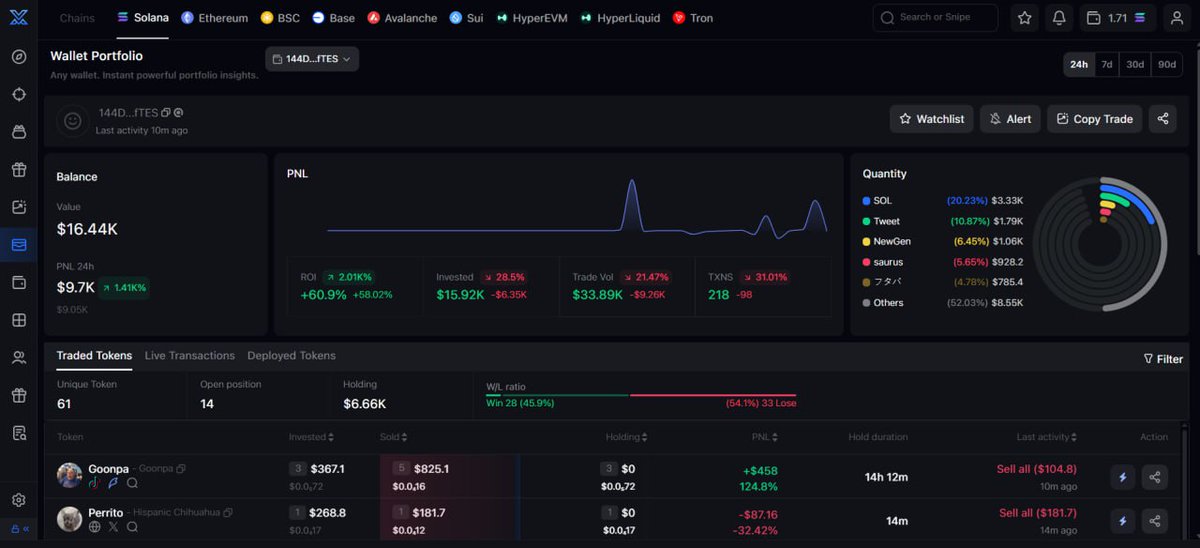Open the Traded Tokens tab
Screen dimensions: 1200x548
point(94,356)
